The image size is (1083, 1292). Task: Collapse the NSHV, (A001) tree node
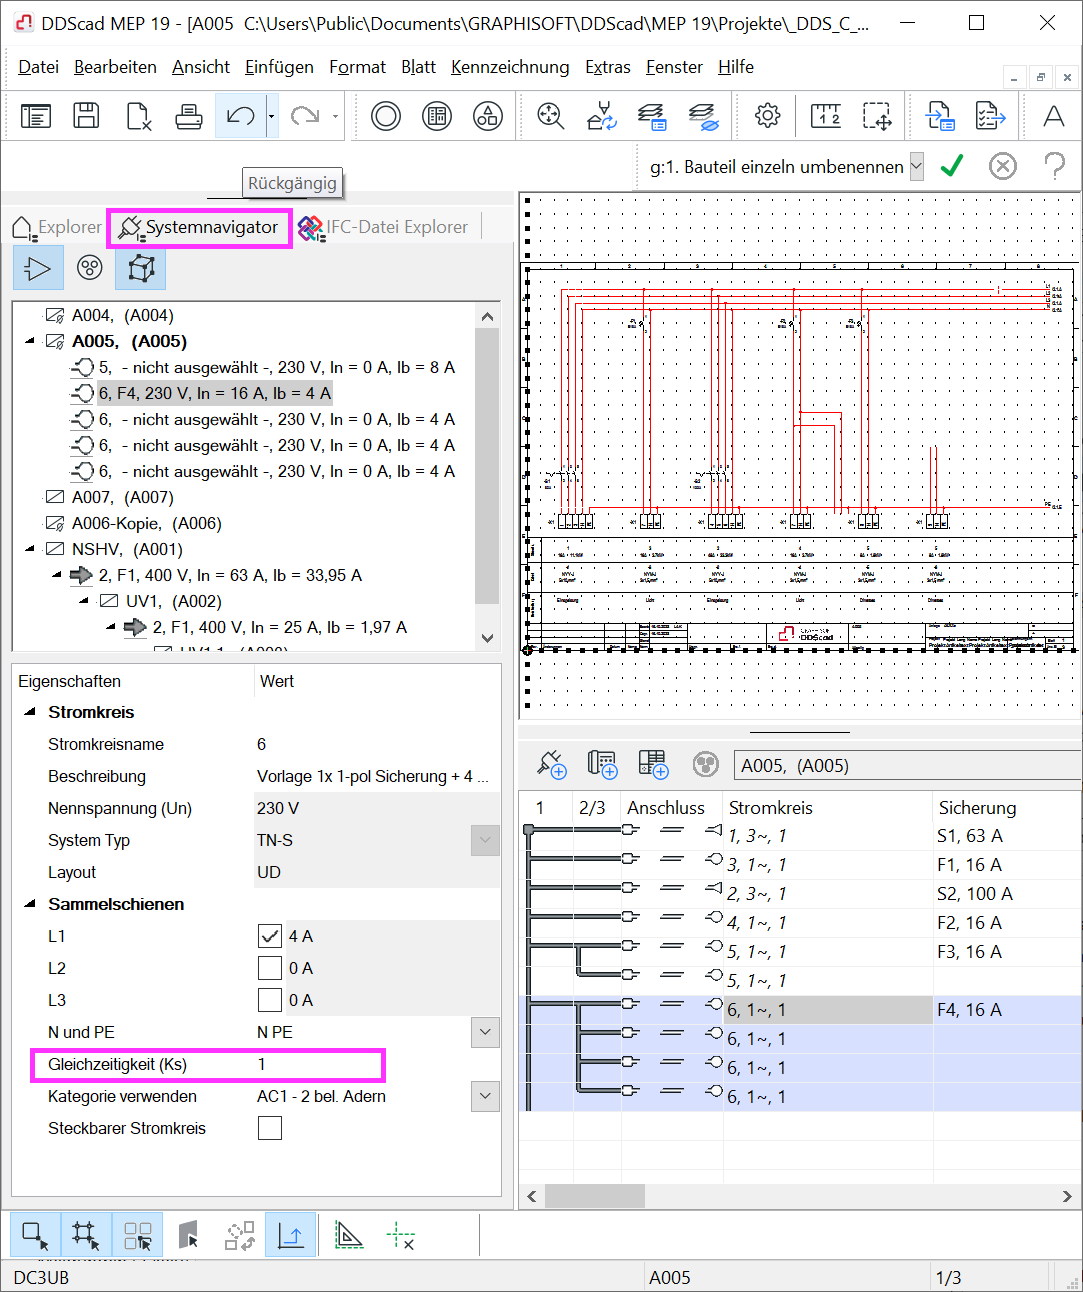pos(30,550)
